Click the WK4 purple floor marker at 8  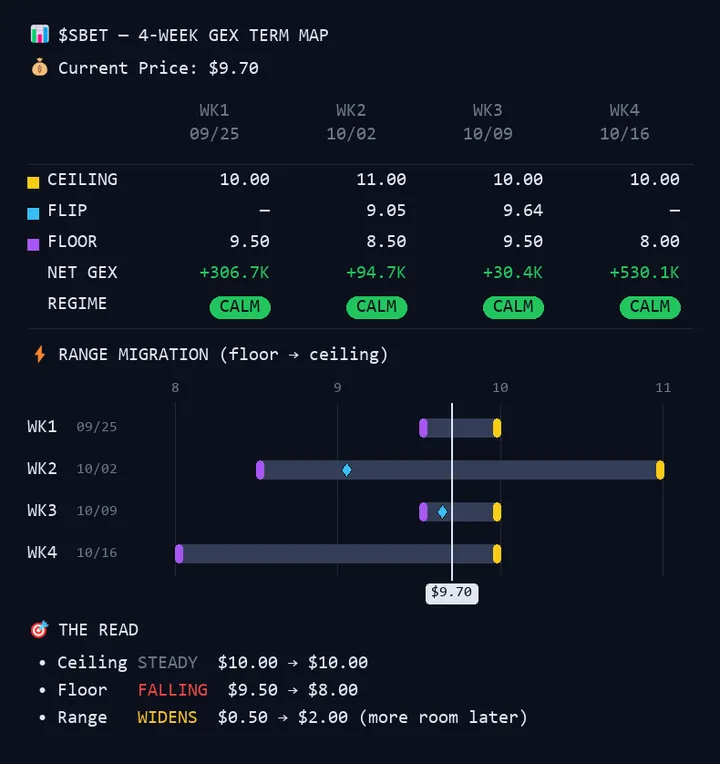[179, 554]
